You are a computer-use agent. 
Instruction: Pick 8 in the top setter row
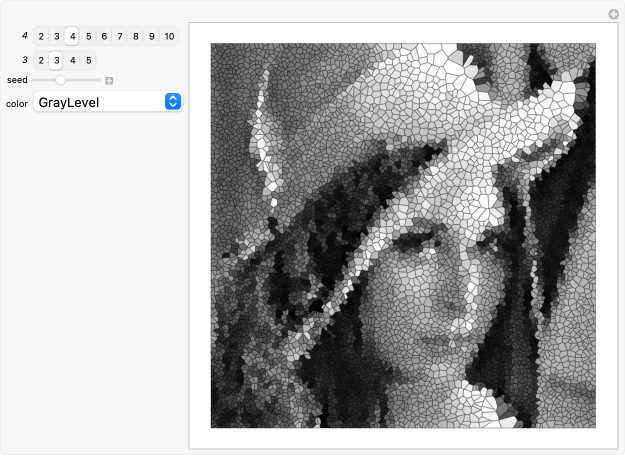(x=135, y=37)
